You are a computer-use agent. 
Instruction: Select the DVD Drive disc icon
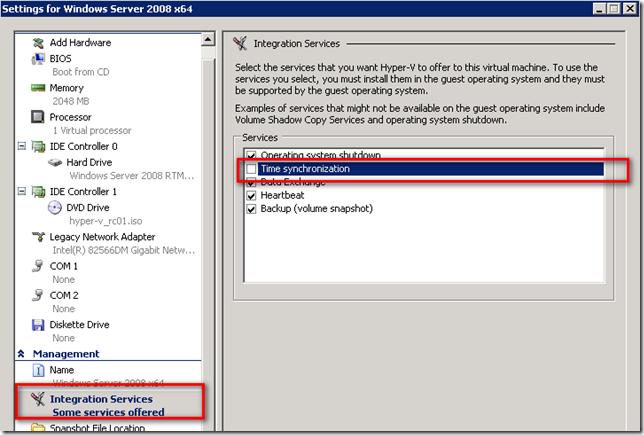point(55,207)
